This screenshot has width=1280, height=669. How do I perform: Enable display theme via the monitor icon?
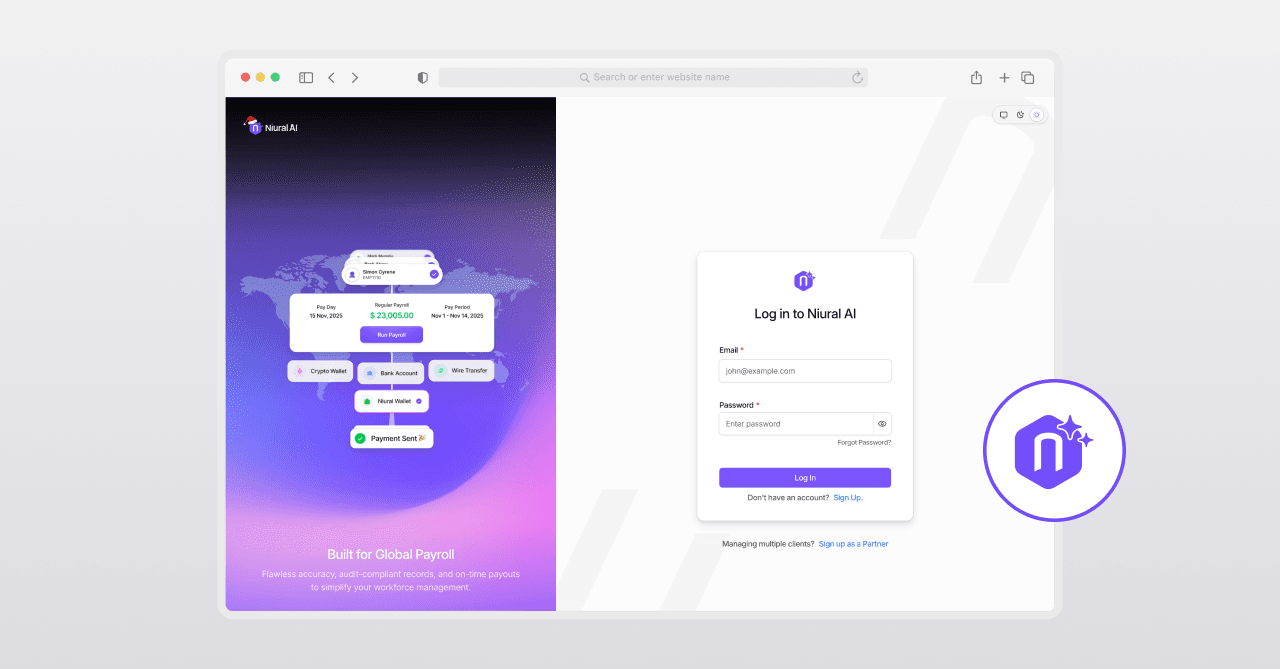[1003, 115]
